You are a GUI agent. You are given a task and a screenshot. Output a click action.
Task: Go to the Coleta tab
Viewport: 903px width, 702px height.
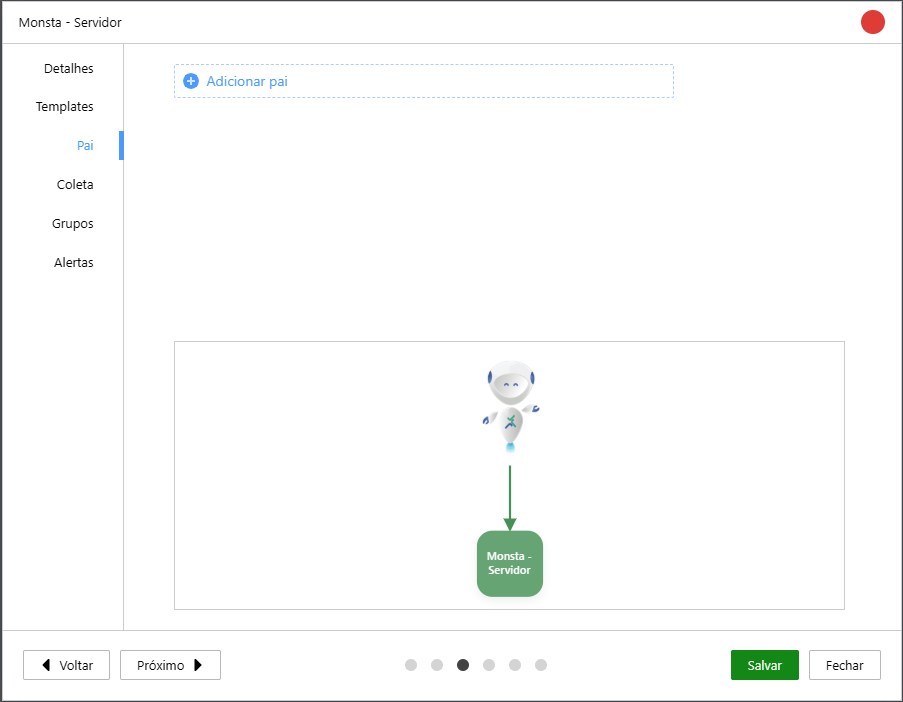(75, 185)
